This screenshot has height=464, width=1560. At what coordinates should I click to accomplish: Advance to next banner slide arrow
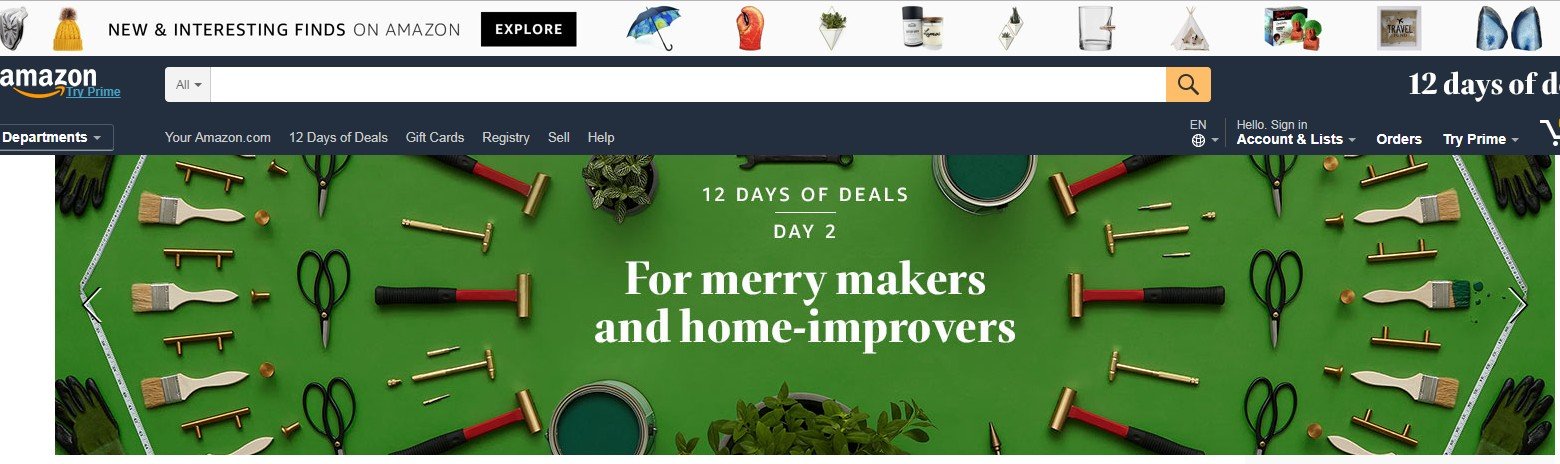(1517, 307)
